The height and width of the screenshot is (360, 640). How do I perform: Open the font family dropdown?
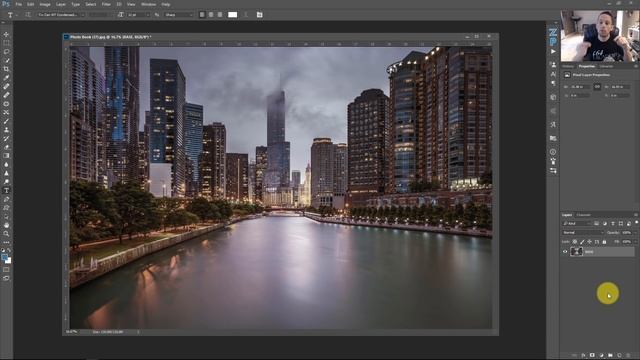point(60,15)
